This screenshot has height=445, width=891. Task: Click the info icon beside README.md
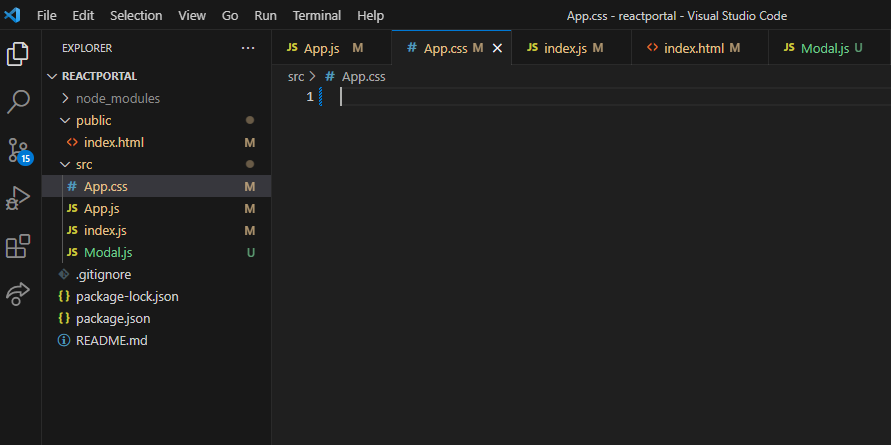click(x=64, y=341)
